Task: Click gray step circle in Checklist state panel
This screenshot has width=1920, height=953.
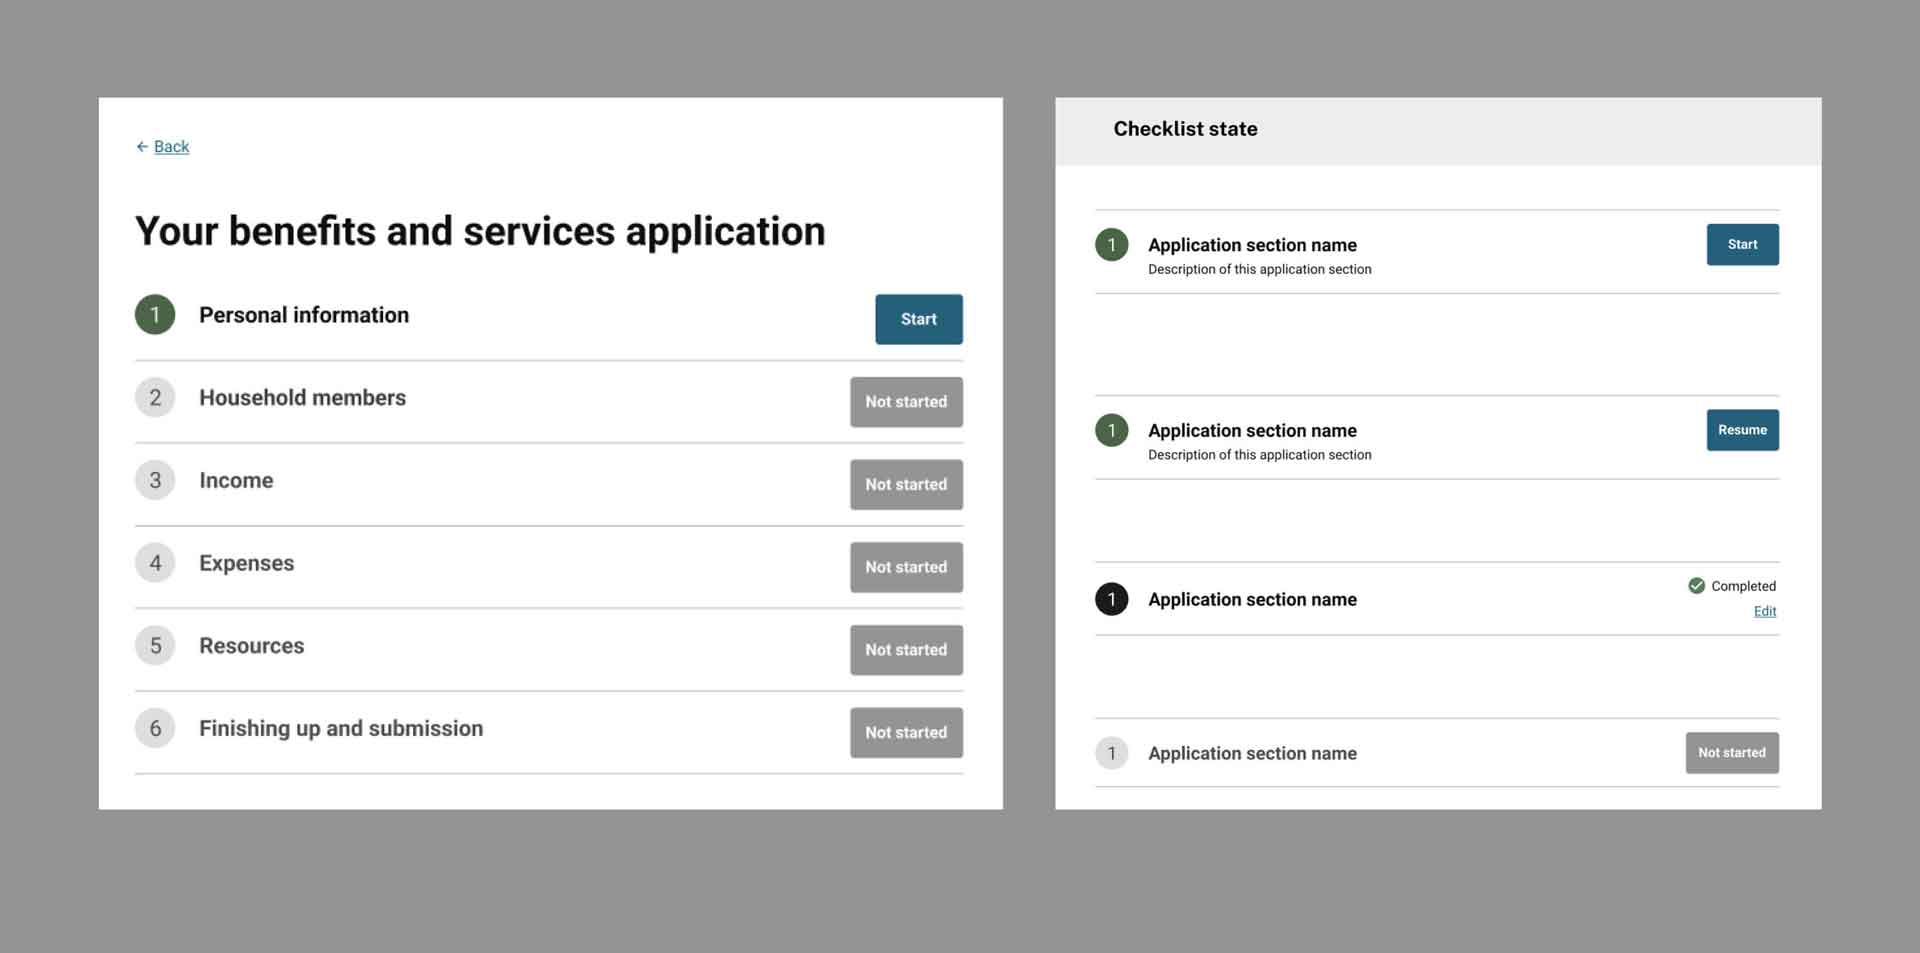Action: 1111,753
